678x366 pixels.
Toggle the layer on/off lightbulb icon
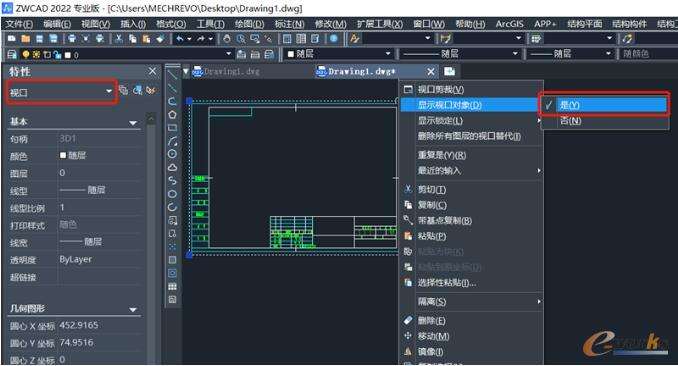coord(26,55)
